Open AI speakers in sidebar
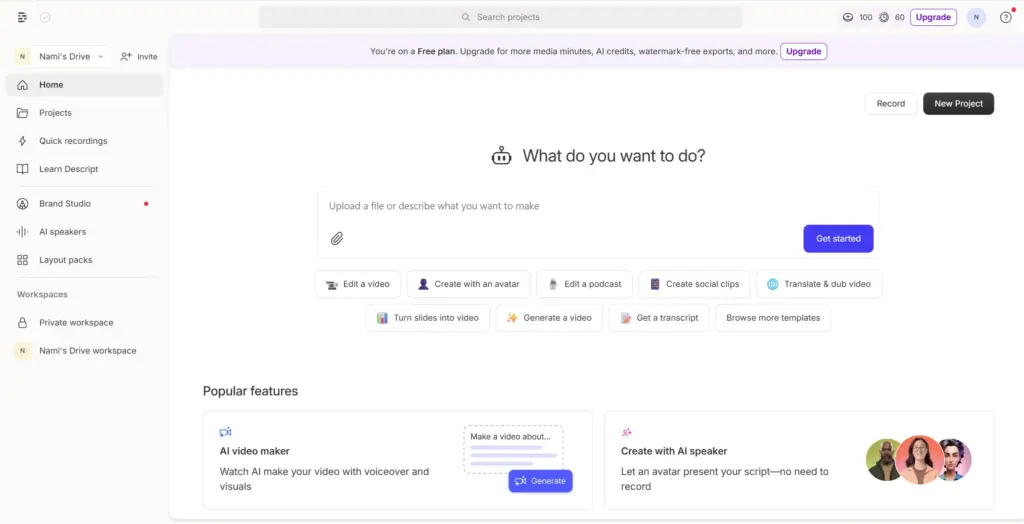This screenshot has width=1024, height=524. pos(62,232)
